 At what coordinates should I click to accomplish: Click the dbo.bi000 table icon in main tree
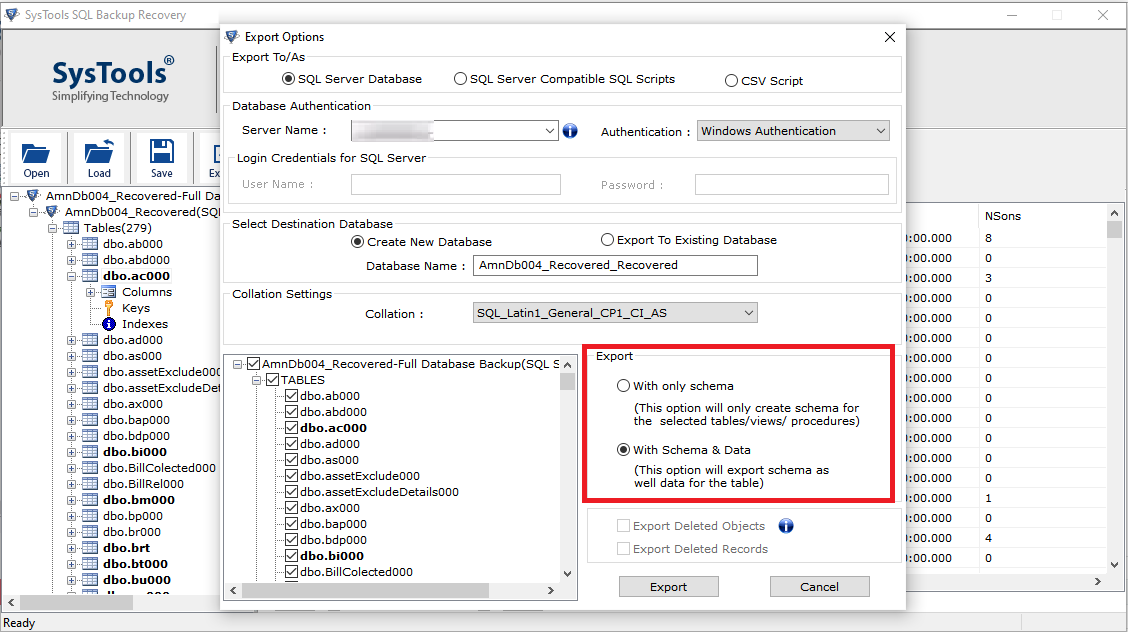tap(90, 452)
